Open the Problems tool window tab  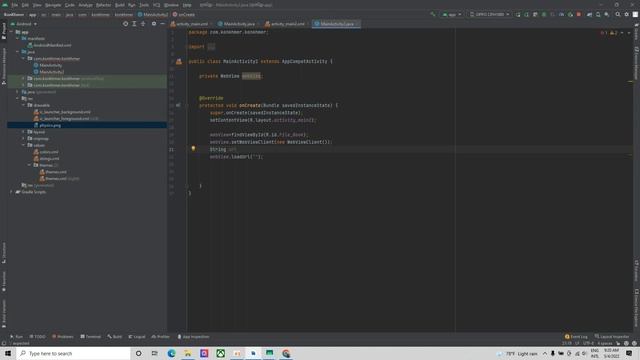tap(63, 337)
